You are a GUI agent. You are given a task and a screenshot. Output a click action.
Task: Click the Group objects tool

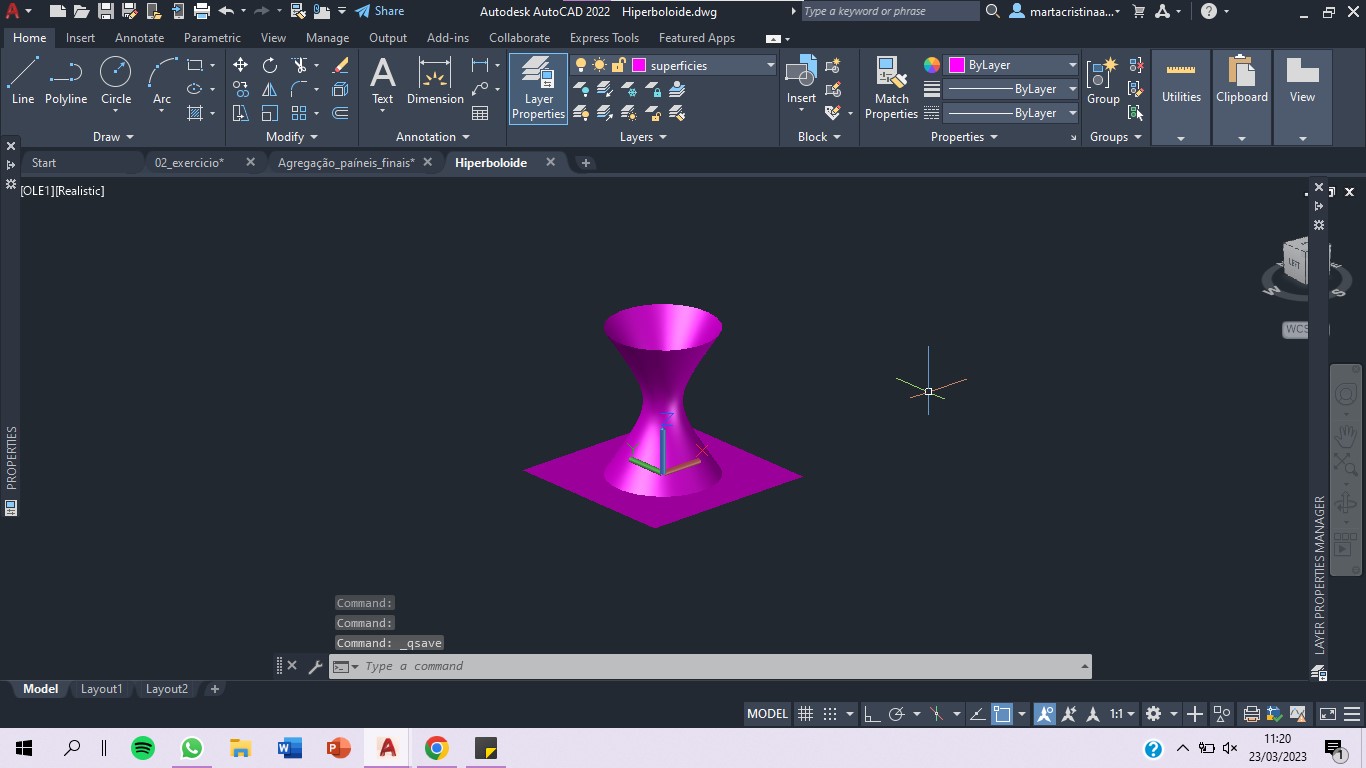click(x=1103, y=82)
